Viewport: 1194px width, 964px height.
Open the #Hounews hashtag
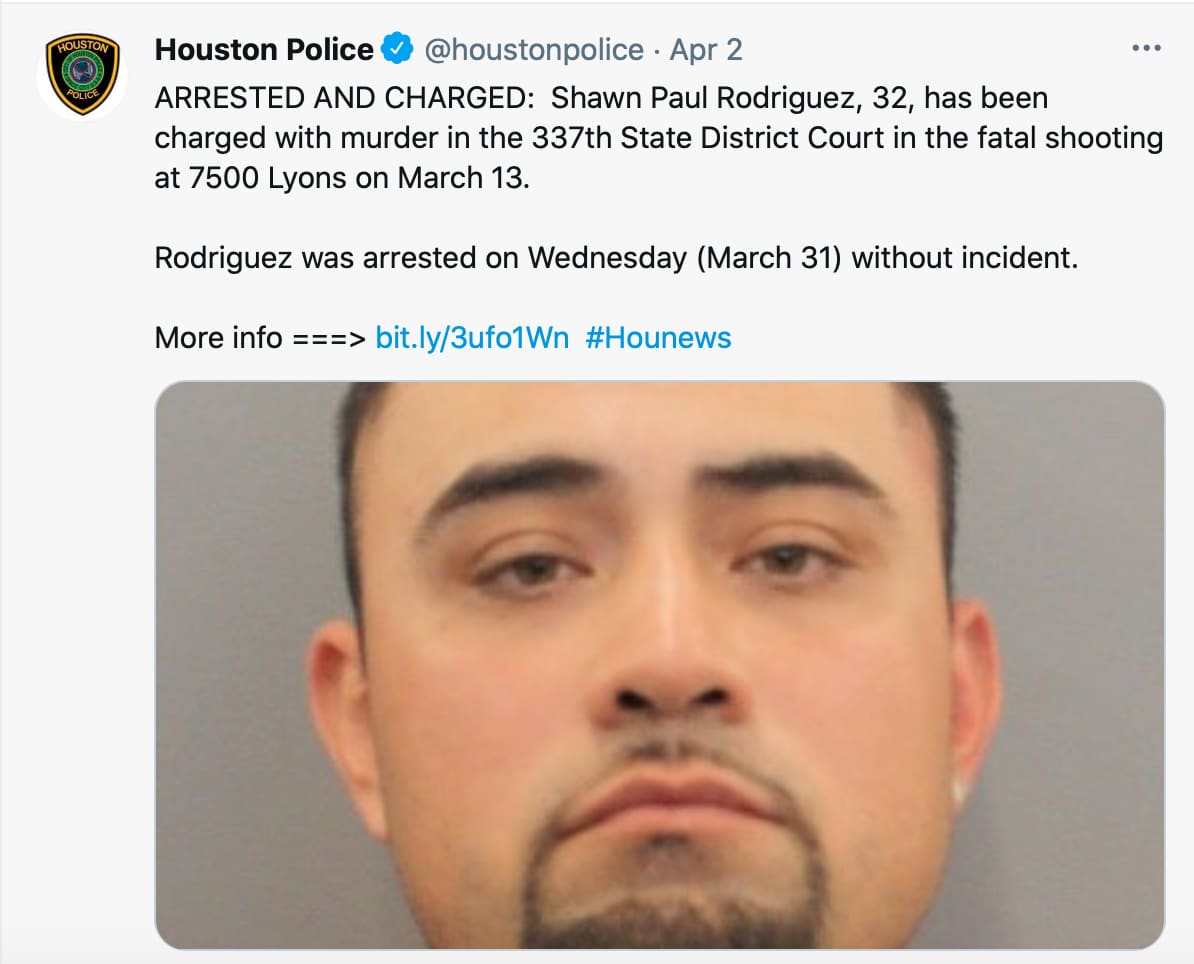(658, 337)
